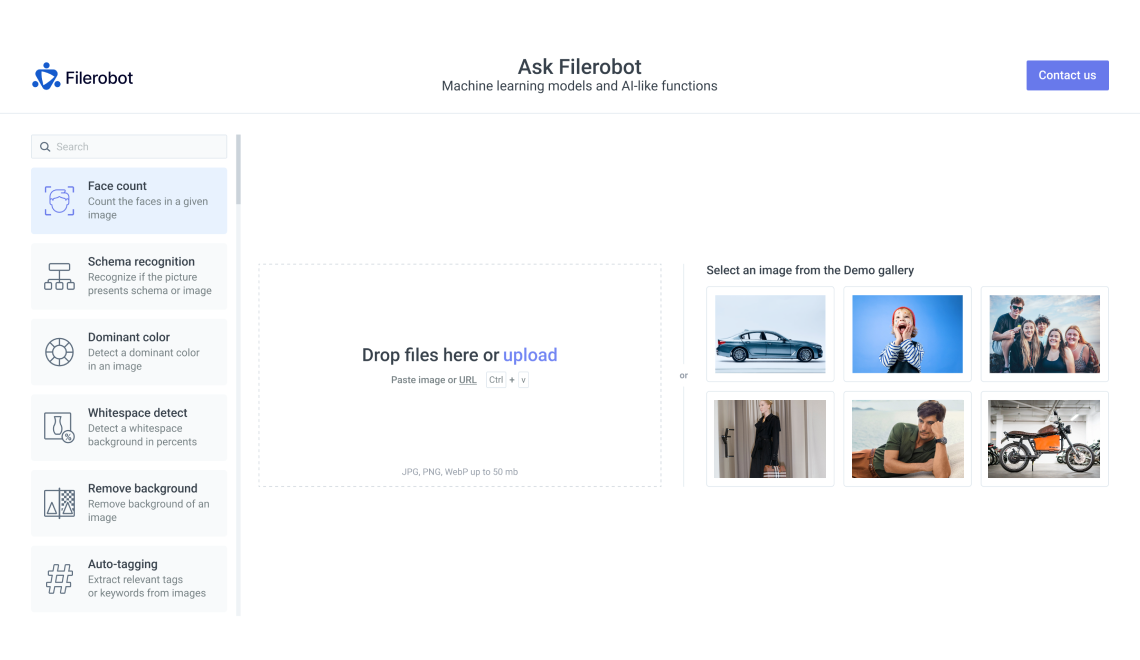Select the Face count icon
Screen dimensions: 1140x660
point(59,201)
